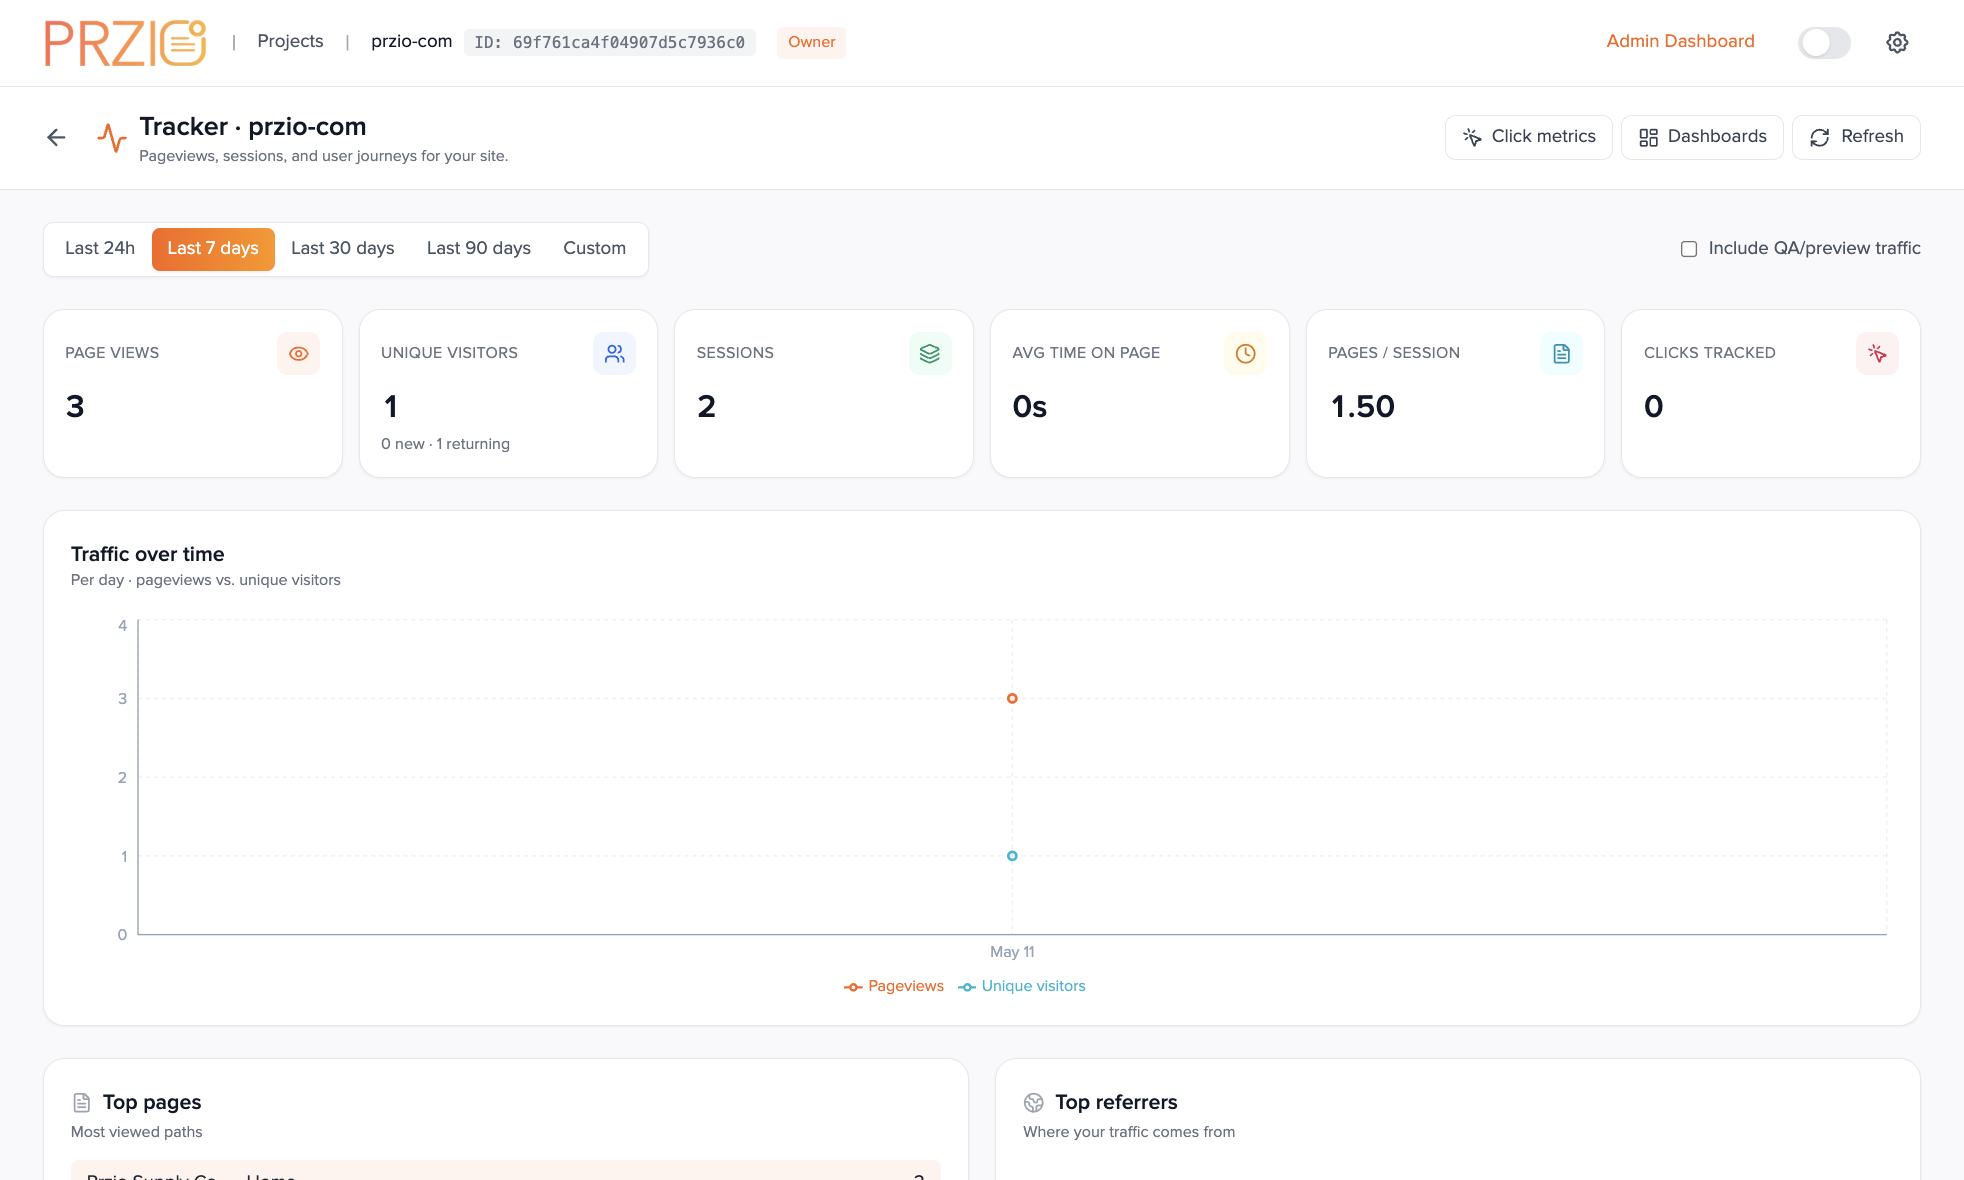Click the Unique Visitors users icon
This screenshot has width=1964, height=1180.
click(x=614, y=353)
